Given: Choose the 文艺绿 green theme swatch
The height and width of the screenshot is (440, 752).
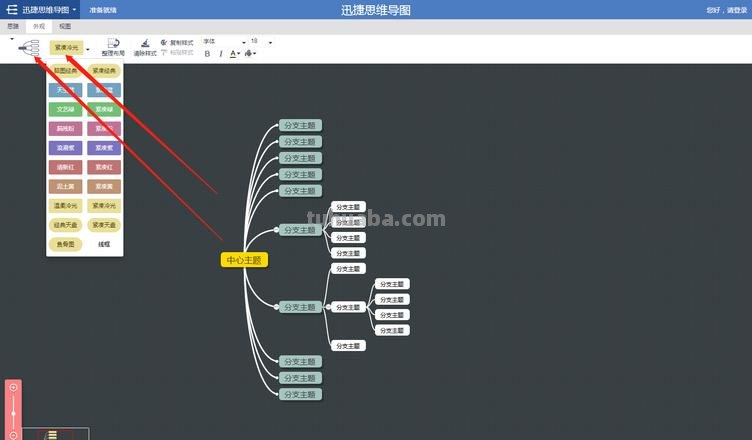Looking at the screenshot, I should [66, 109].
